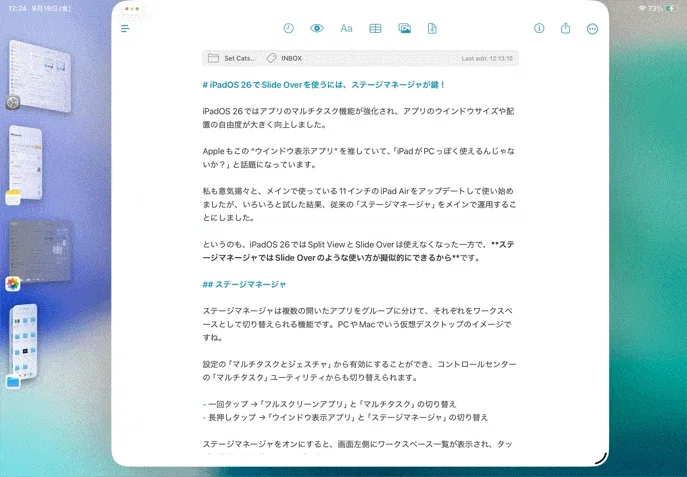Tap the Files app icon
This screenshot has height=477, width=687.
(x=13, y=382)
